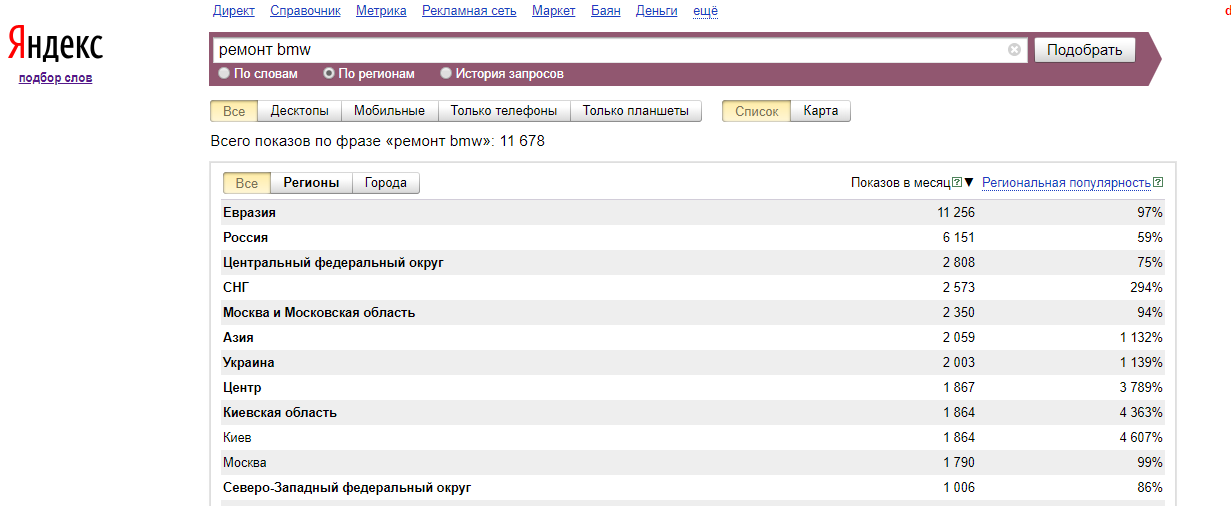Click the 4 607% popularity value
The height and width of the screenshot is (506, 1231).
(1141, 437)
